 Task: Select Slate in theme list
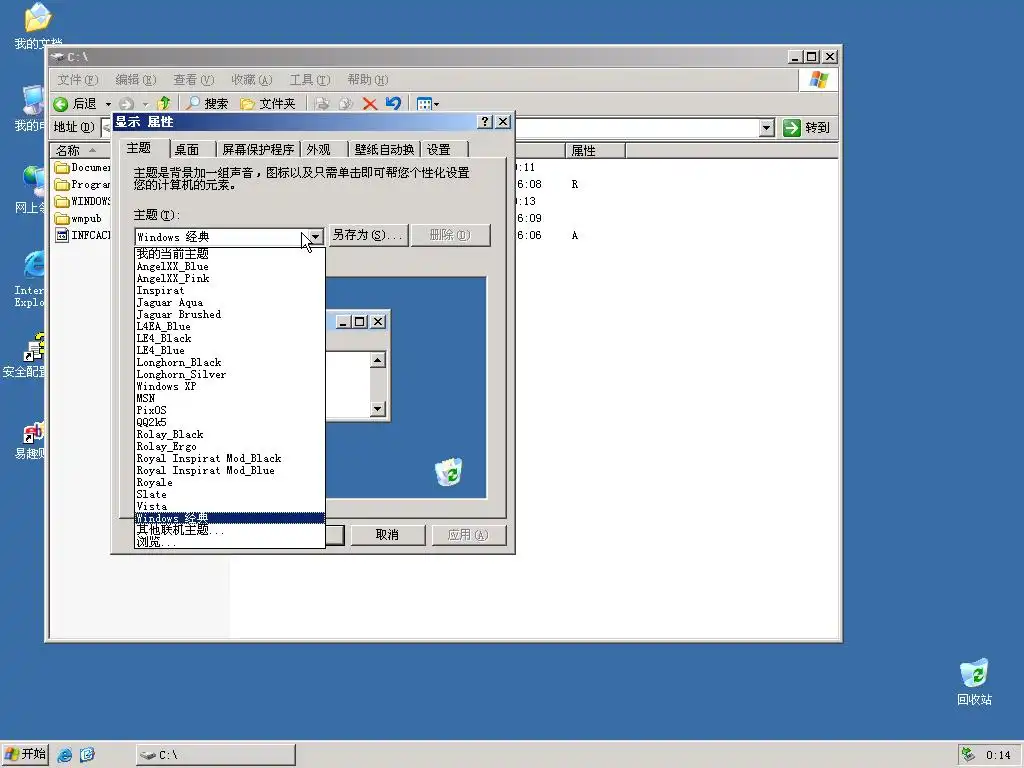229,494
